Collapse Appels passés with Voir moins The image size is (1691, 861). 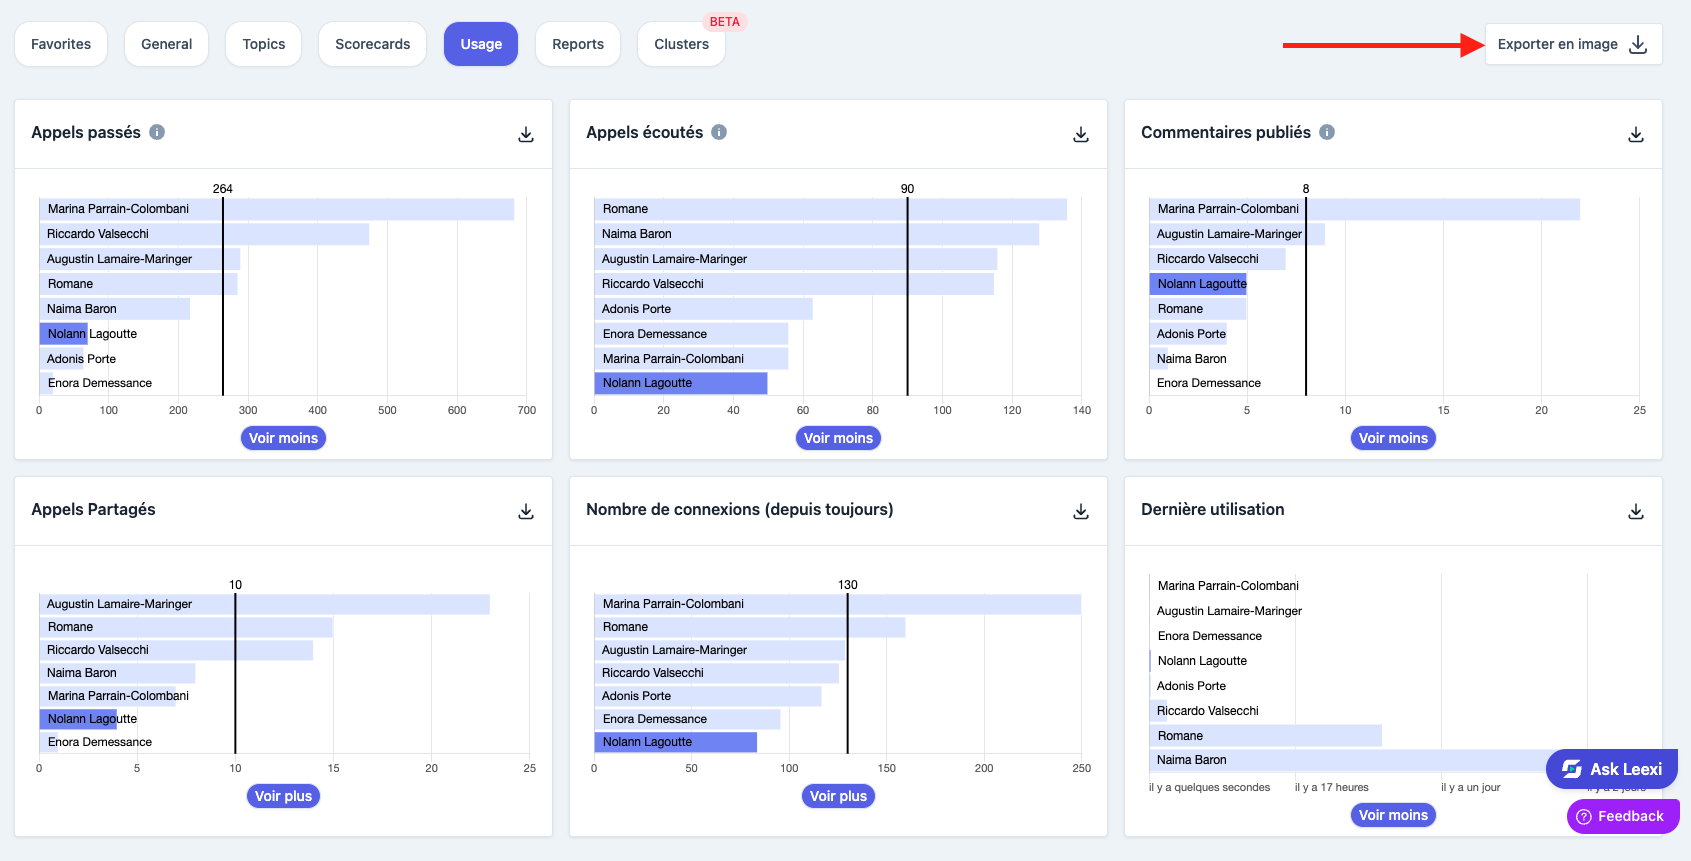(283, 438)
